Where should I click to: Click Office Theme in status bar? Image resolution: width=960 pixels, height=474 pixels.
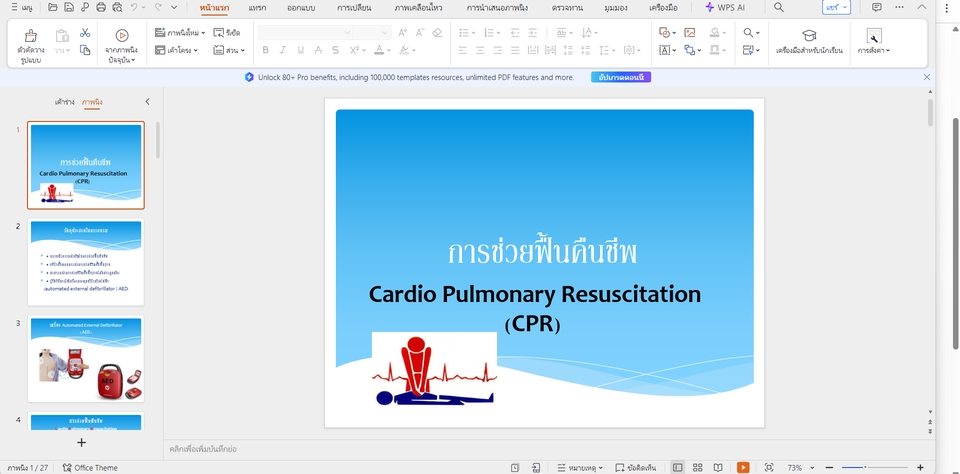click(x=90, y=467)
